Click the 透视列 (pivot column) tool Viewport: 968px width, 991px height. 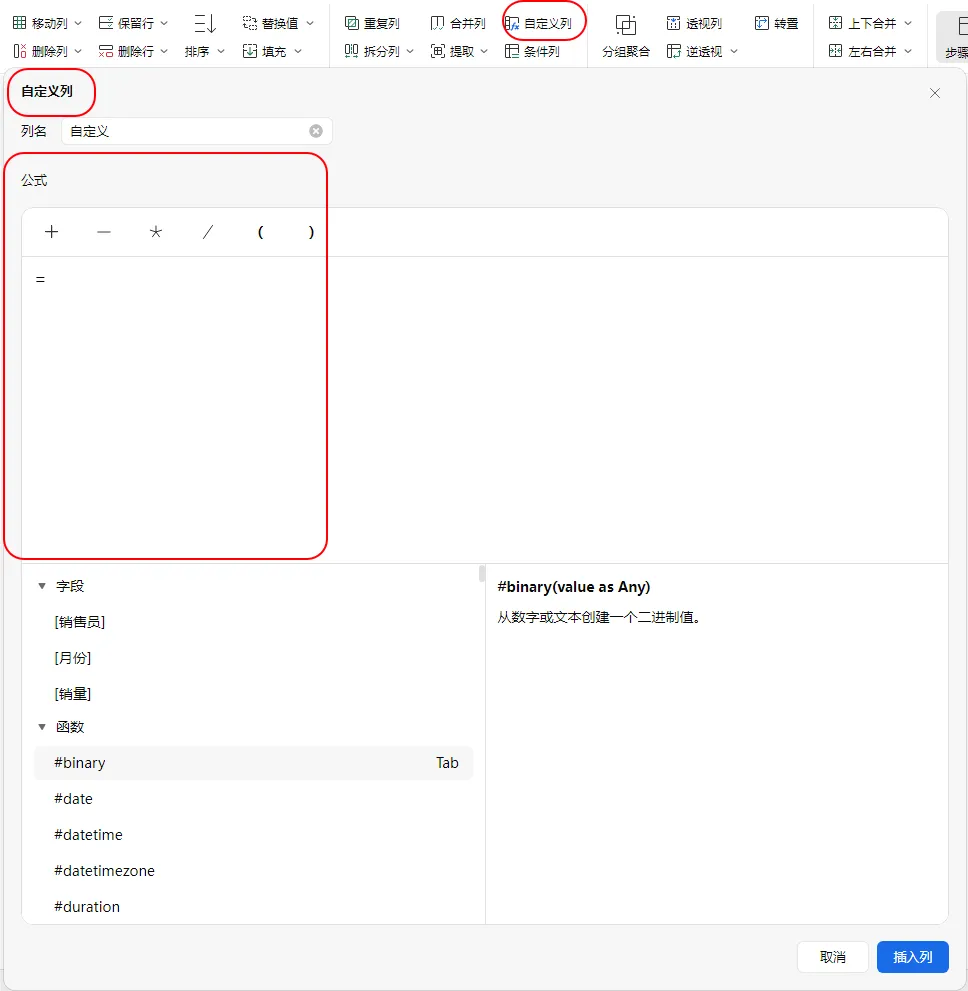coord(694,23)
